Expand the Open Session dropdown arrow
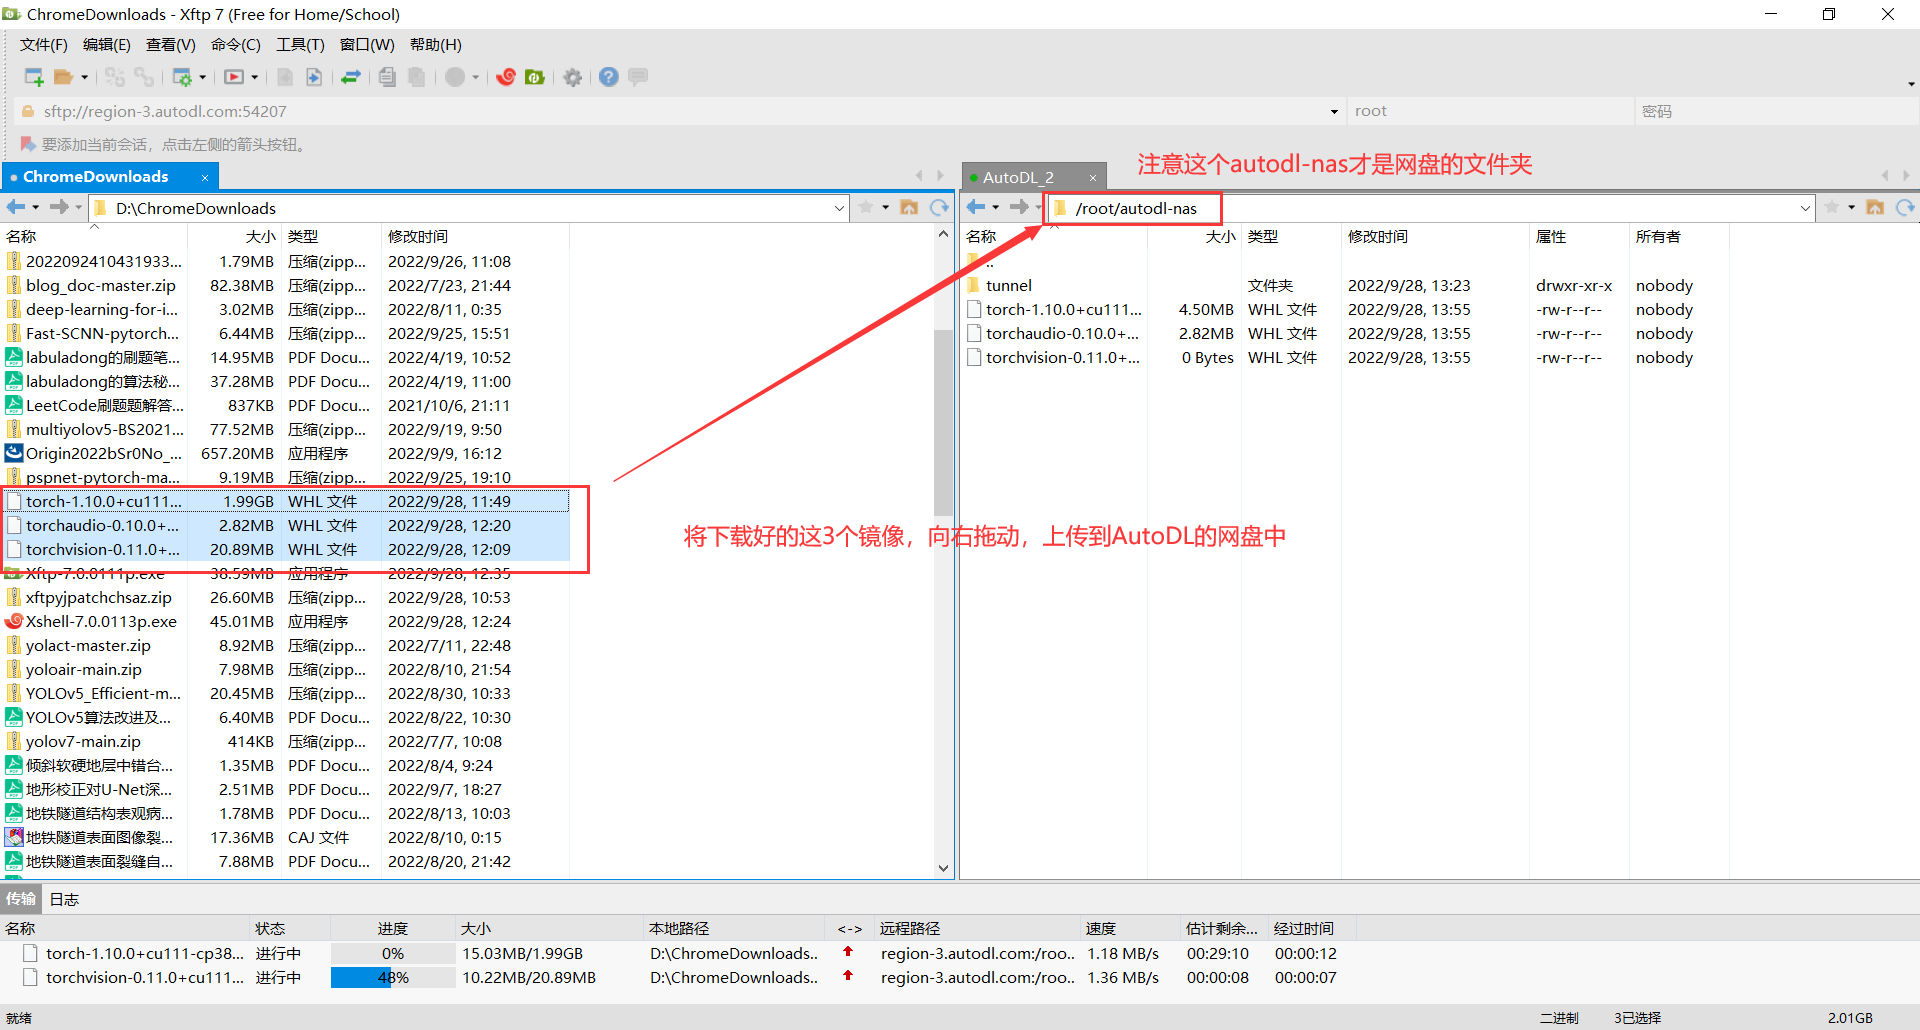The height and width of the screenshot is (1030, 1920). [85, 77]
